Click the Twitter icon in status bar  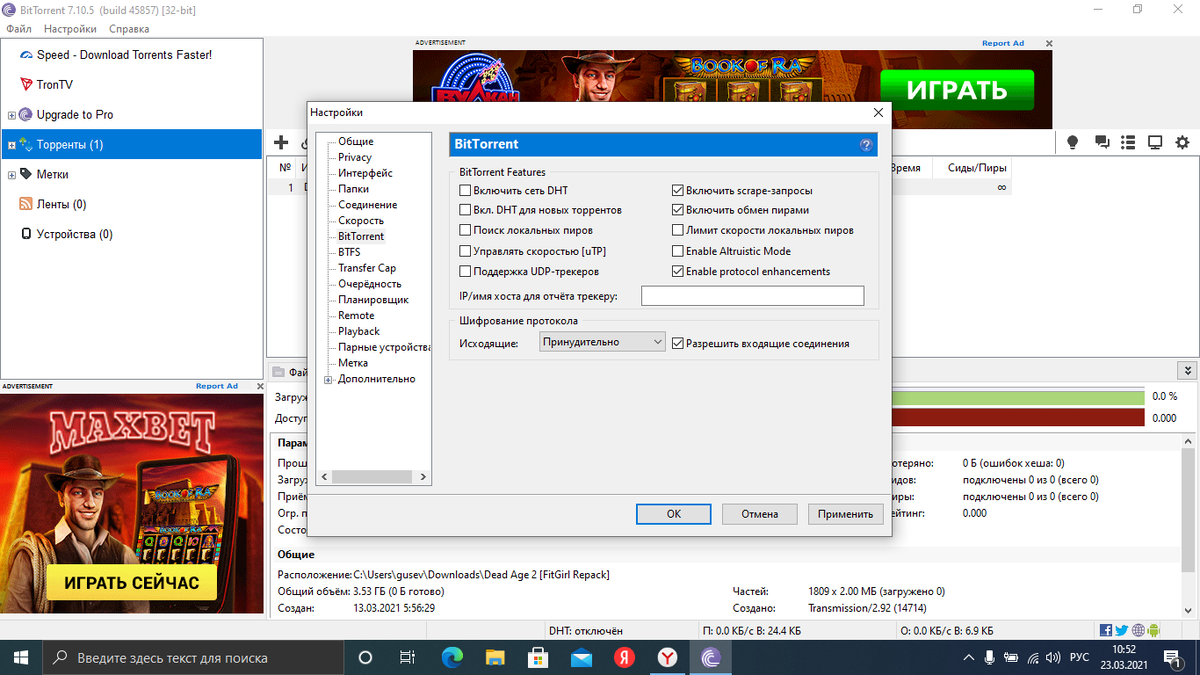tap(1122, 630)
